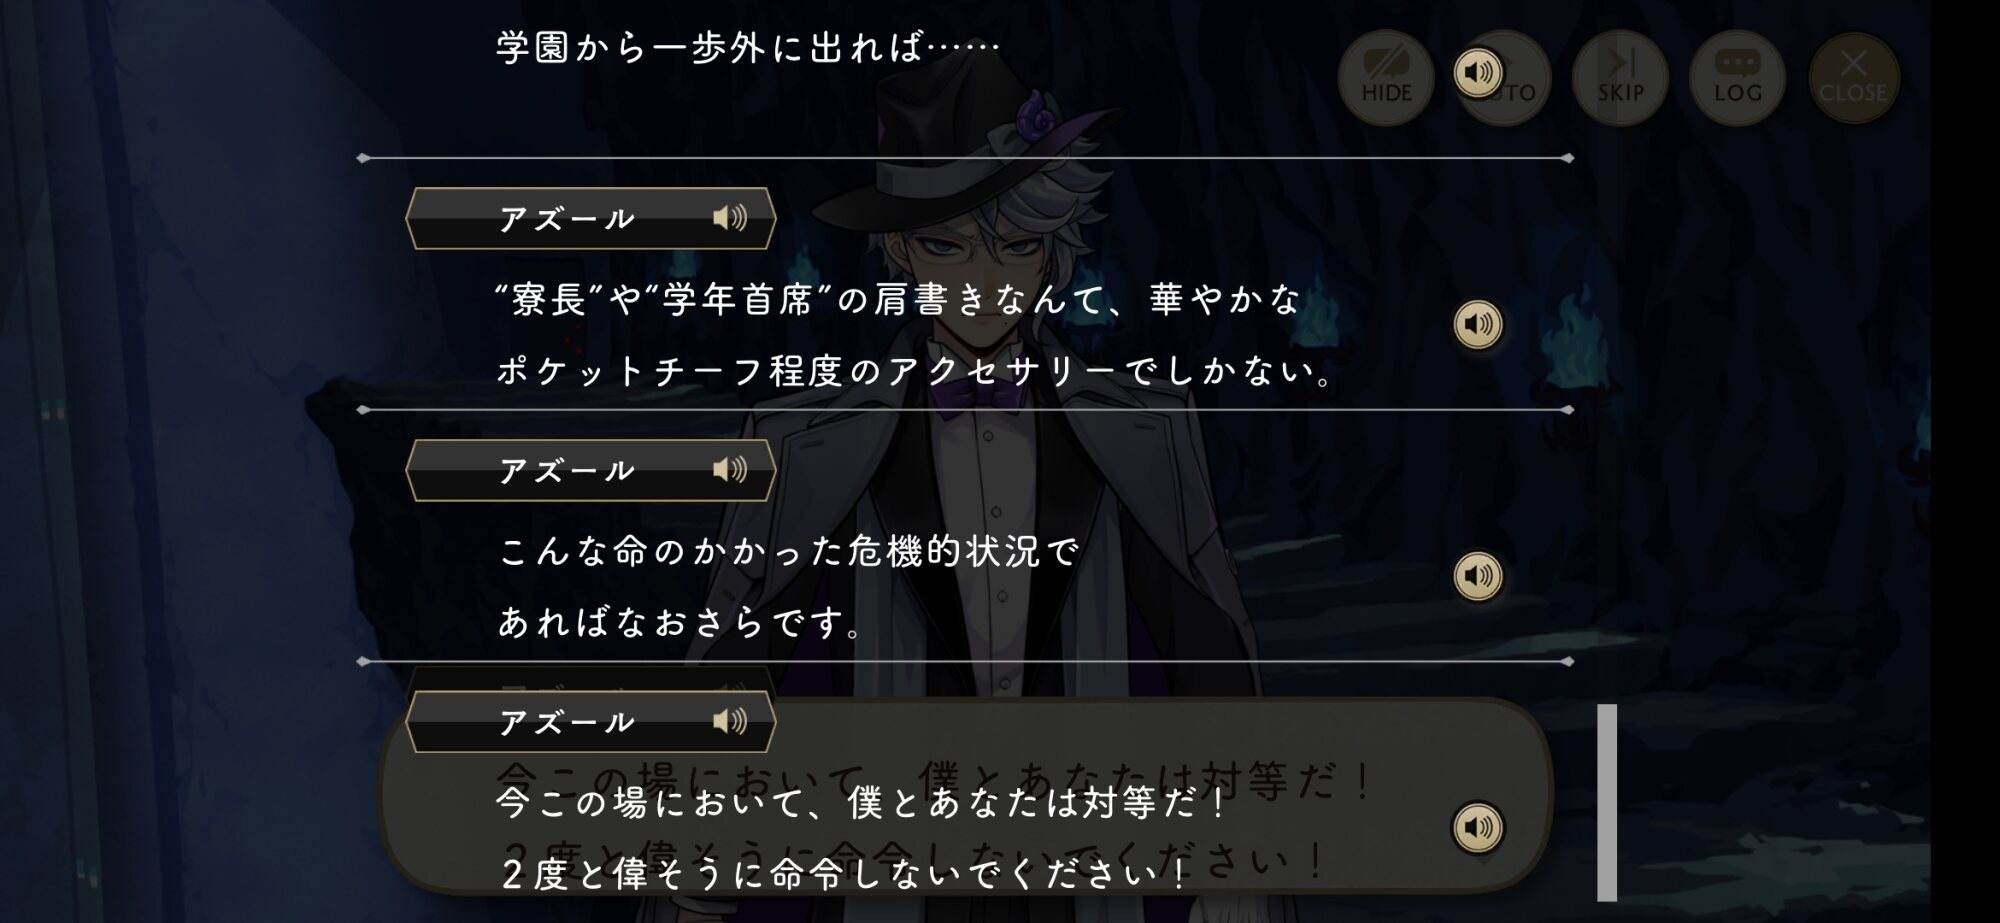Tap speaker icon in first アズール name tag
2000x923 pixels.
click(x=730, y=218)
